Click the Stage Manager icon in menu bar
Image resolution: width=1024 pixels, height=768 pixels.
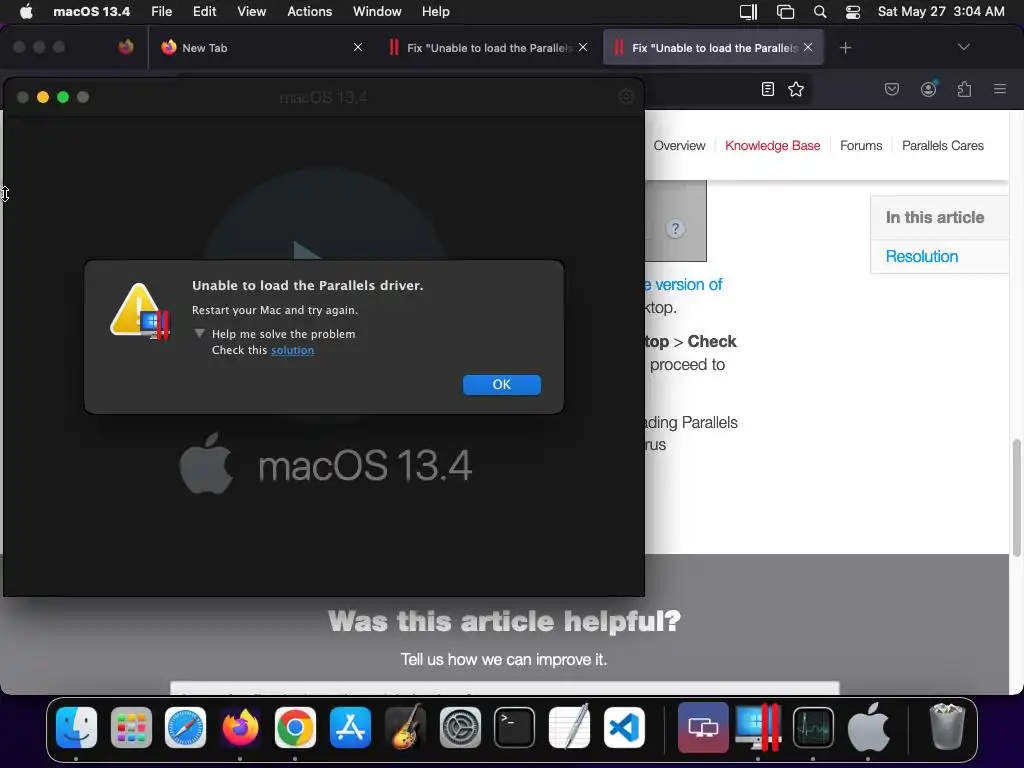point(785,12)
